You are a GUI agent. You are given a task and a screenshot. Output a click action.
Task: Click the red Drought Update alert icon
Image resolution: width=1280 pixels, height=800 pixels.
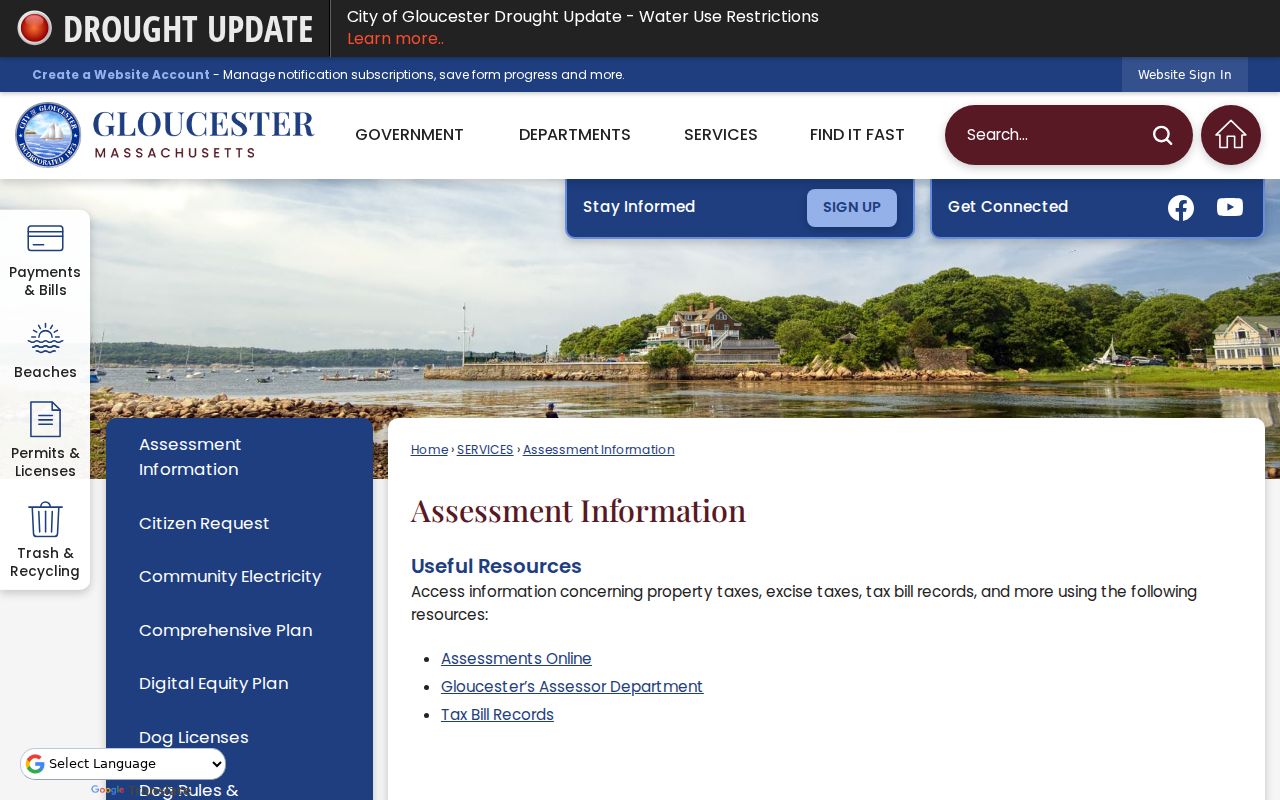coord(34,28)
